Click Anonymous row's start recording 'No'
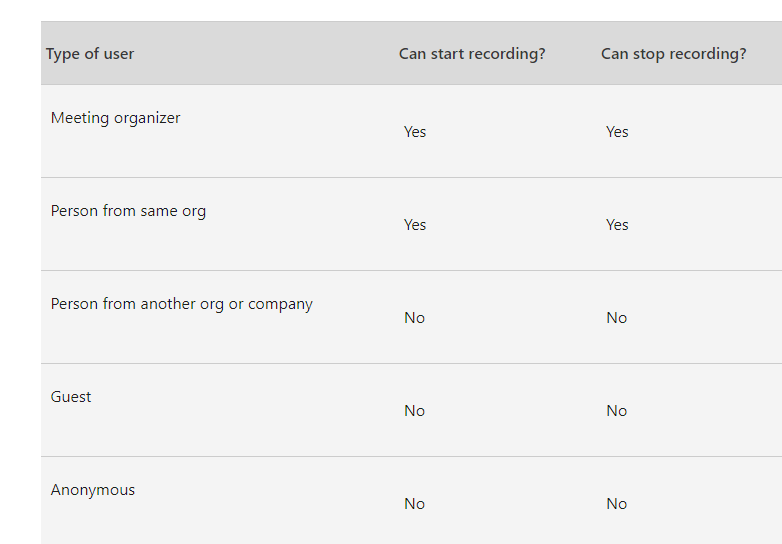The height and width of the screenshot is (544, 782). 414,504
